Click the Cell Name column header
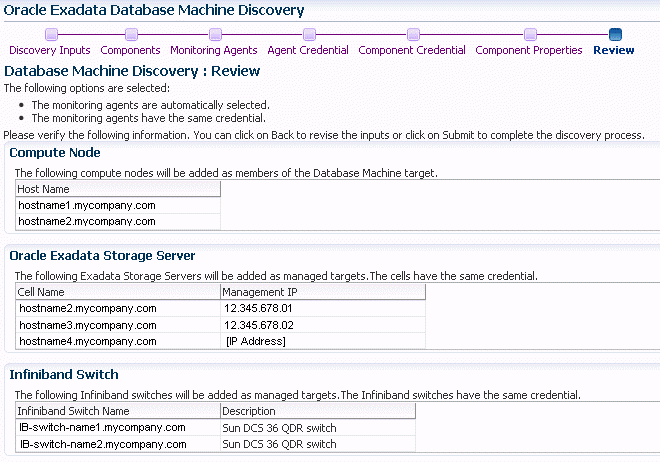The height and width of the screenshot is (462, 660). (x=118, y=292)
